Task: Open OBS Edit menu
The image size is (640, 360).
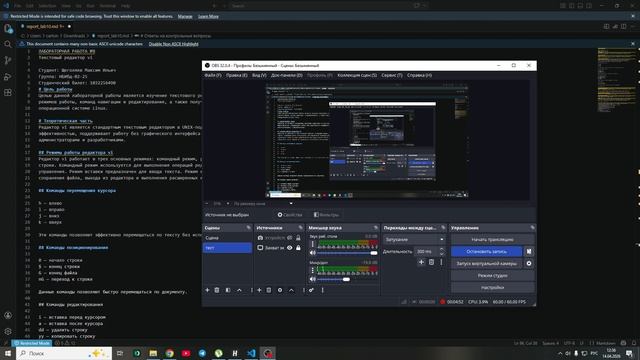Action: 236,76
